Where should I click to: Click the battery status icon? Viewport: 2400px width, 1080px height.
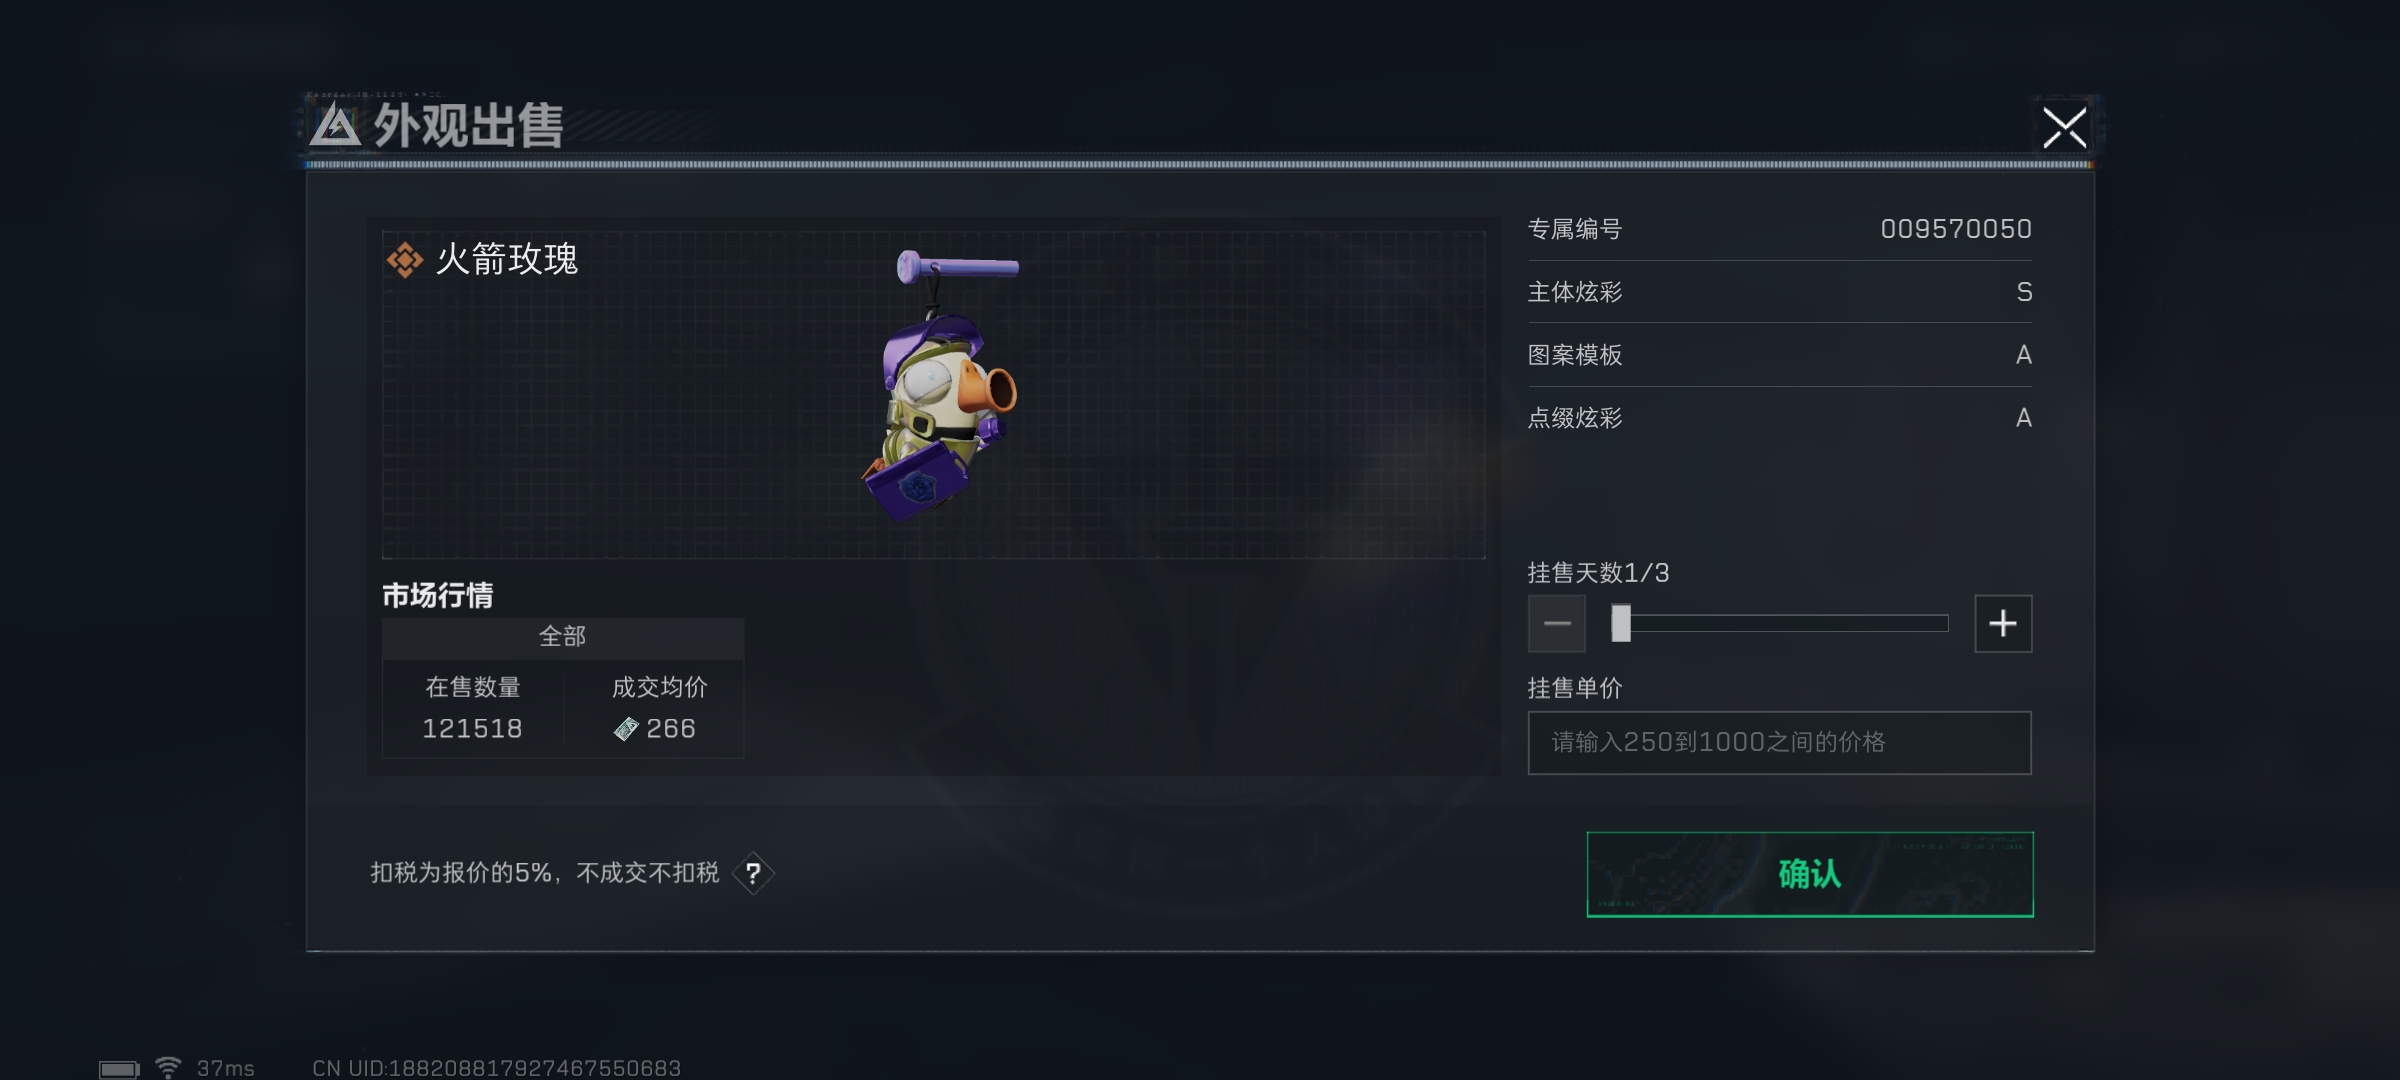(x=119, y=1069)
